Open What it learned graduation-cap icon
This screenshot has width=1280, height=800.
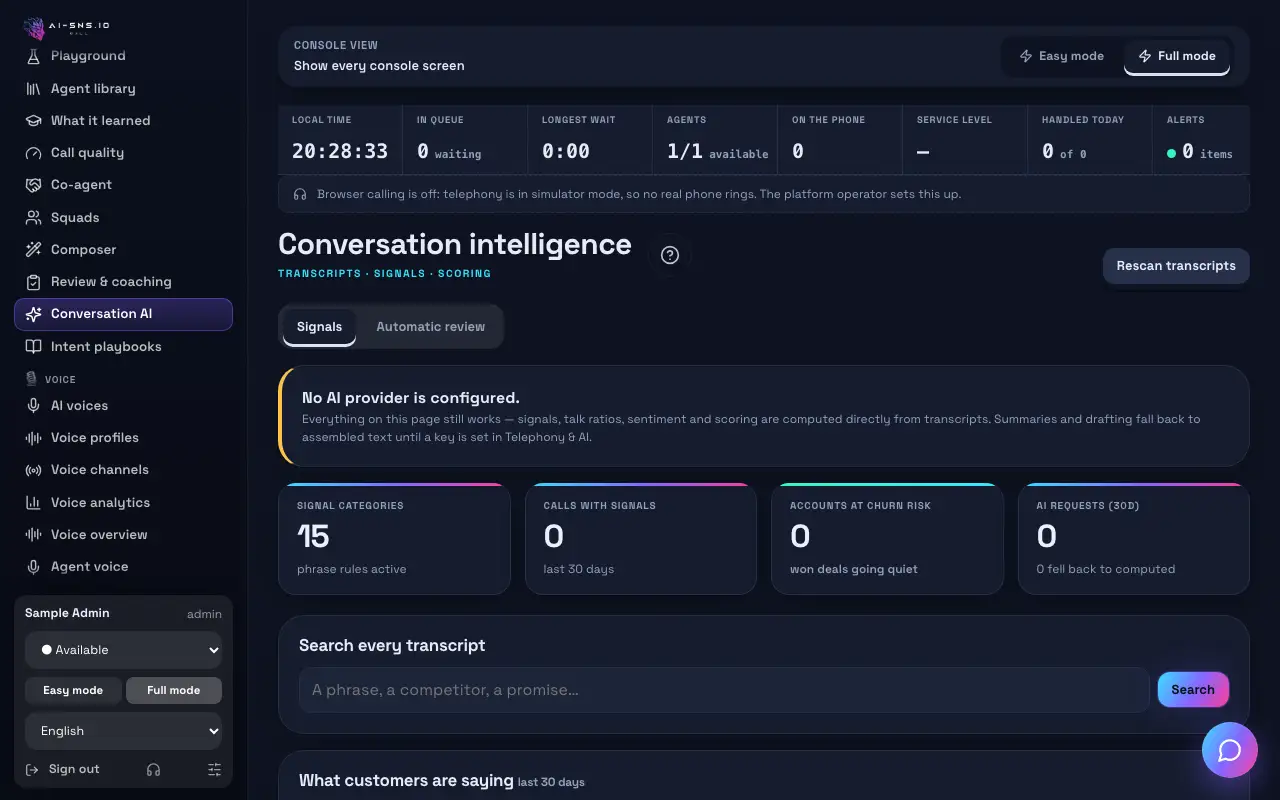(x=33, y=120)
